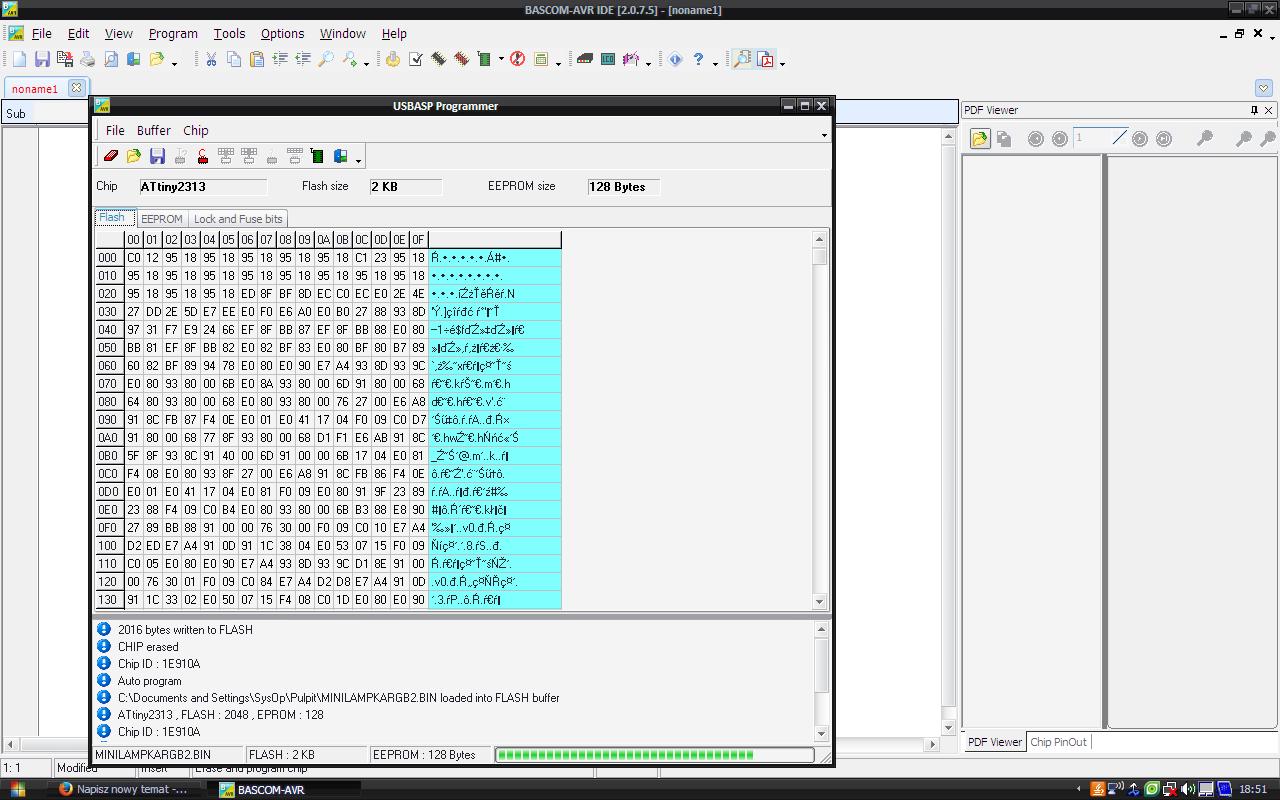Click the Paste clipboard icon
This screenshot has height=800, width=1280.
click(257, 60)
